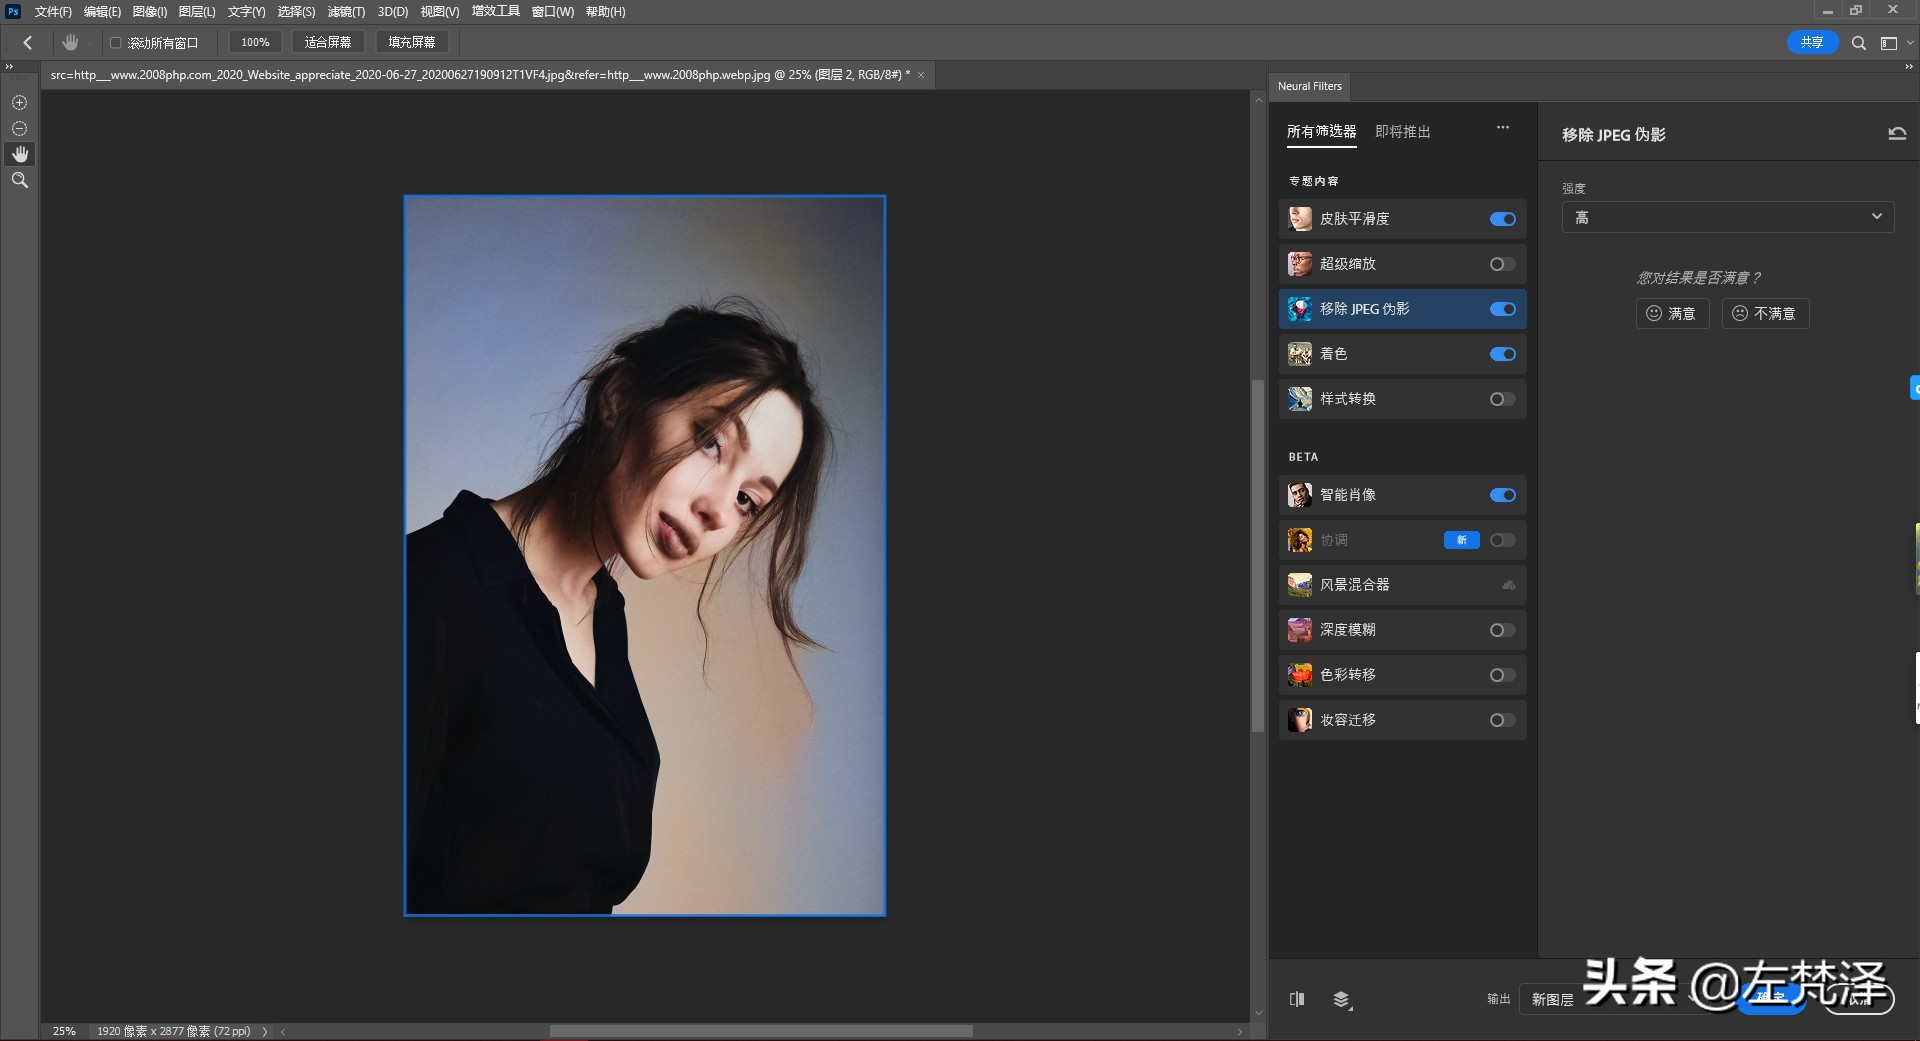
Task: Click the 适合屏幕 fit screen button
Action: (328, 42)
